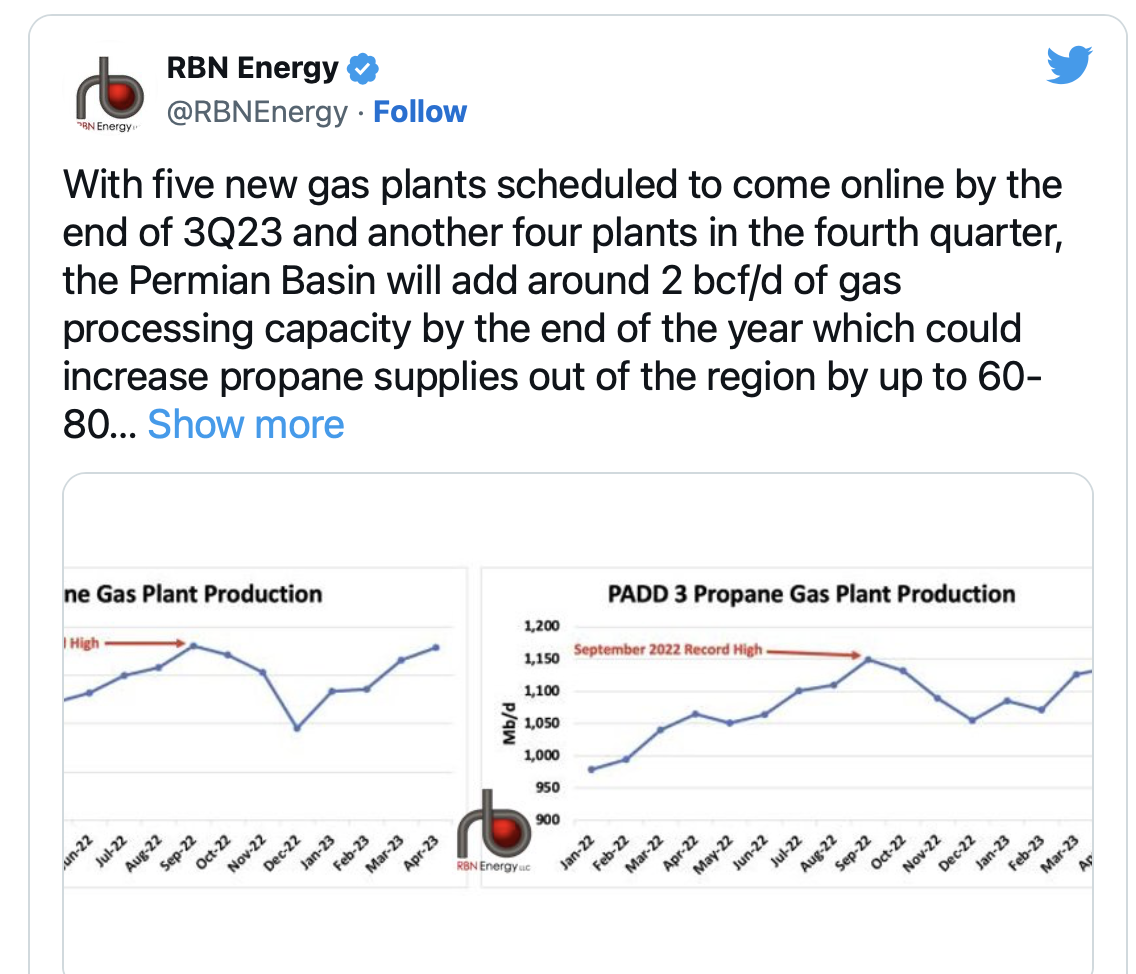Click the blue verified badge icon
1136x974 pixels.
coord(362,69)
